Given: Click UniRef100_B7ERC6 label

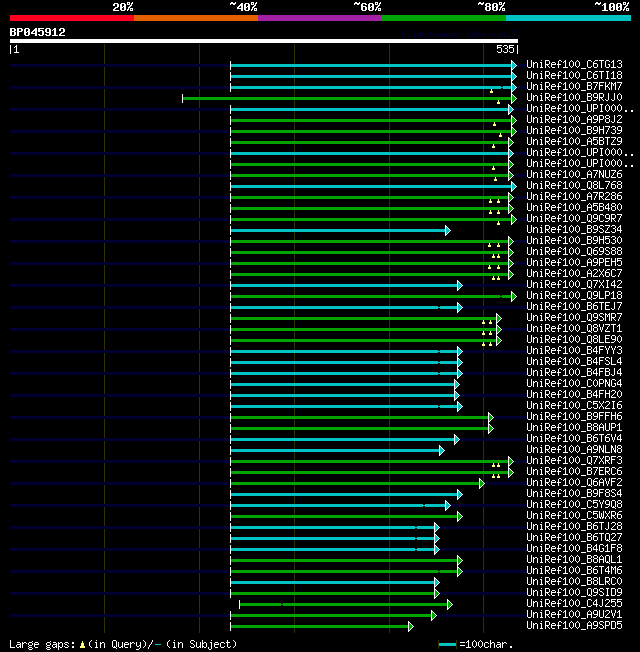Looking at the screenshot, I should click(x=574, y=472).
